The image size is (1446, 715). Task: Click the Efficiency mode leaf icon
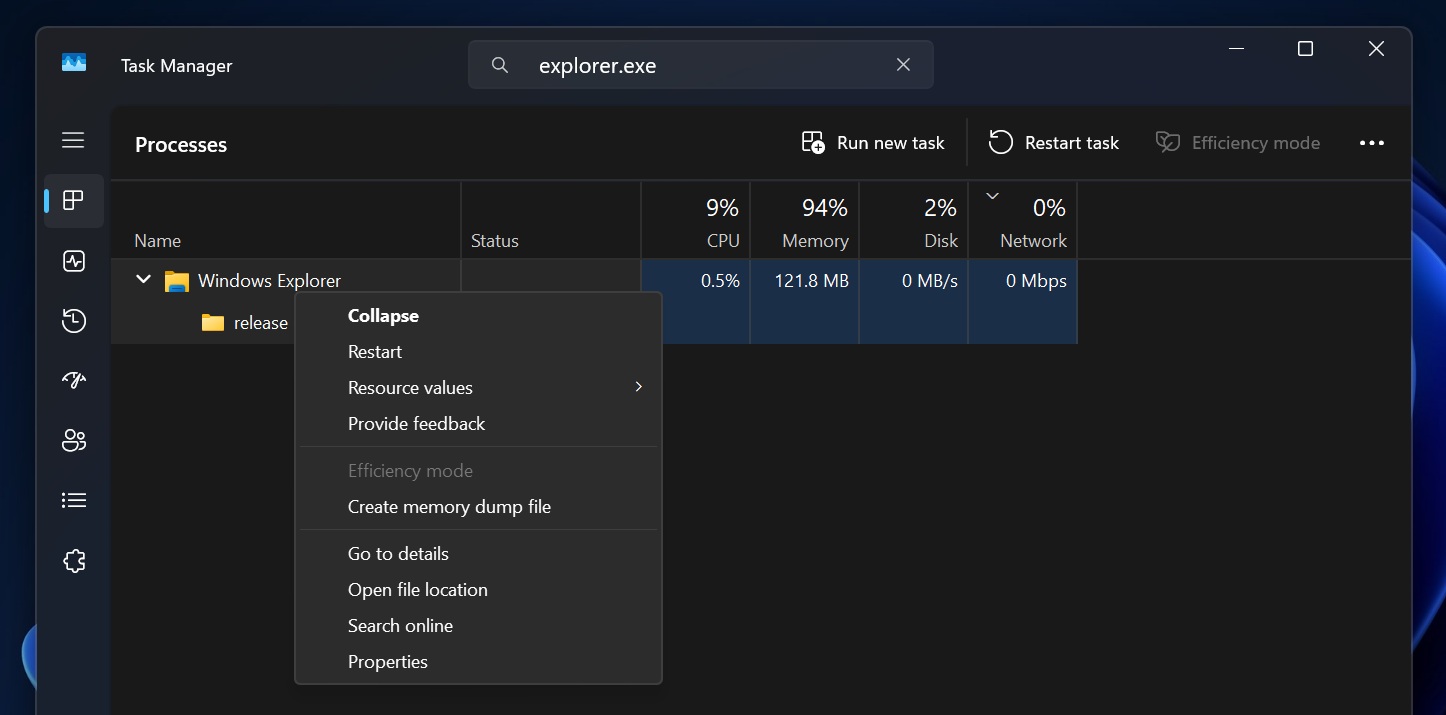tap(1166, 142)
